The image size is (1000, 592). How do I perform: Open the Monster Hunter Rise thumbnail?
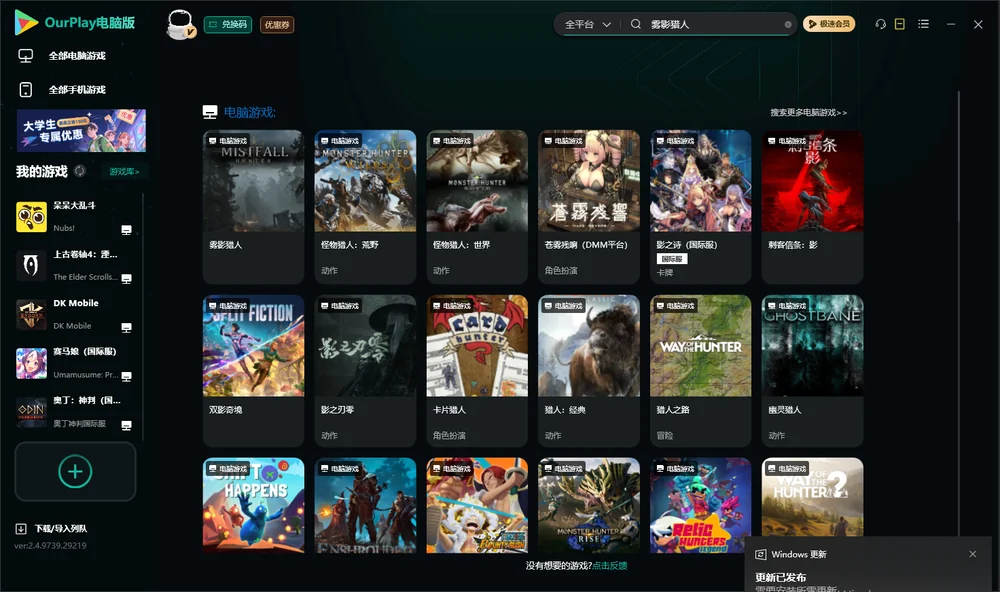[x=589, y=505]
